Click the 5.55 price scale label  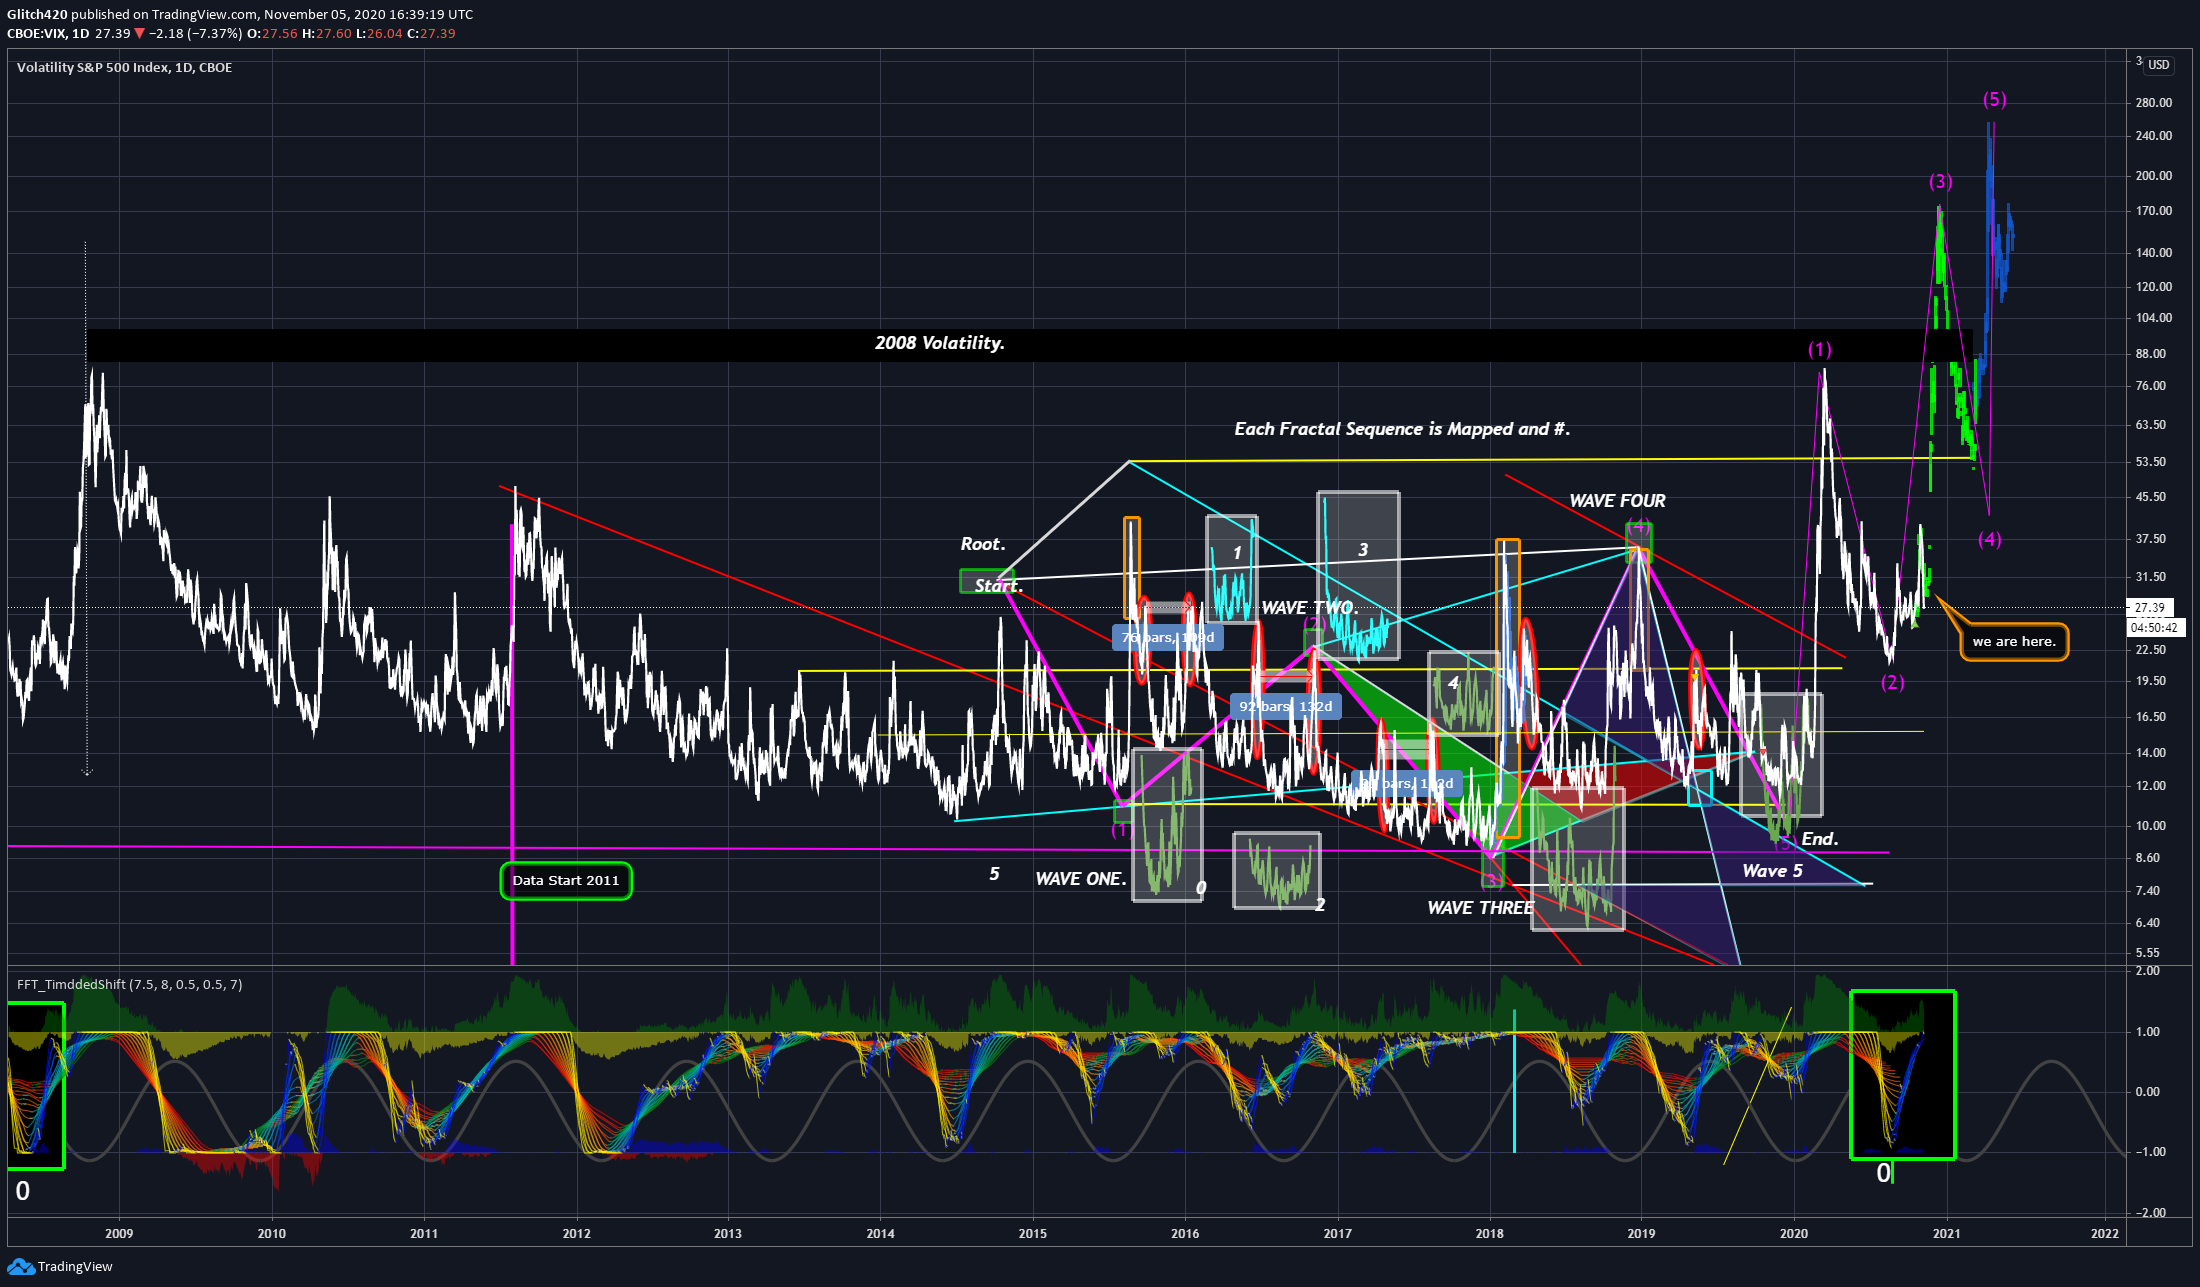(x=2148, y=953)
